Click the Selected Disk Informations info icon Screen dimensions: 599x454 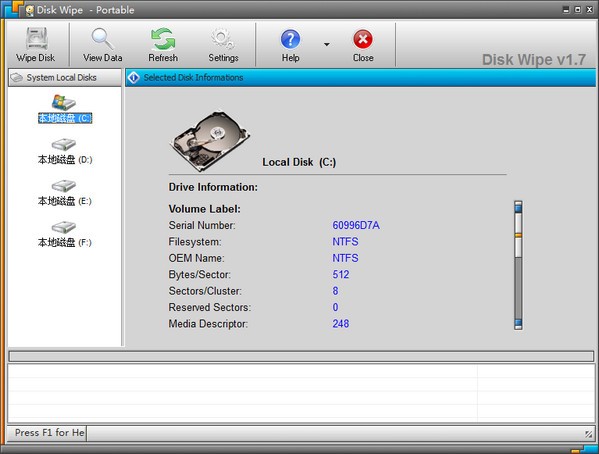[x=133, y=78]
